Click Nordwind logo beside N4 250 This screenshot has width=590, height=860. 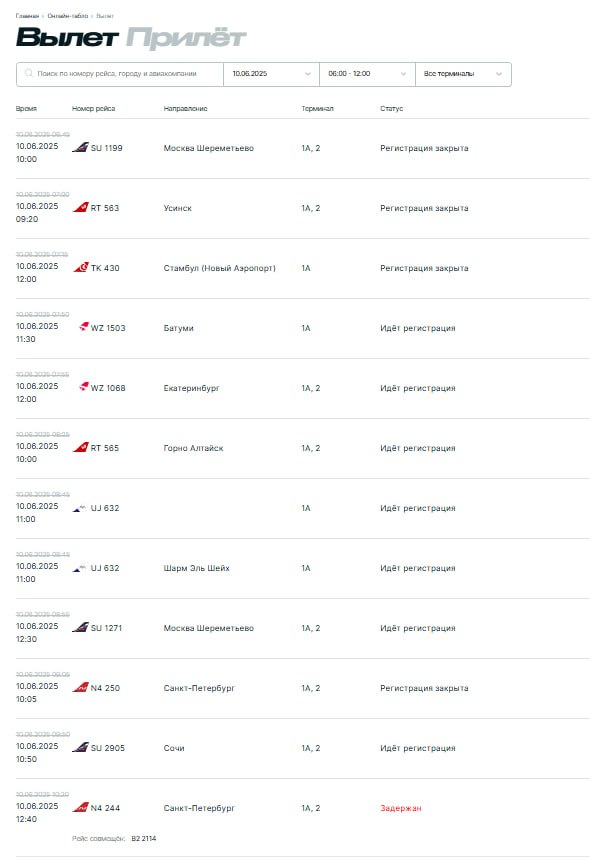pyautogui.click(x=80, y=687)
